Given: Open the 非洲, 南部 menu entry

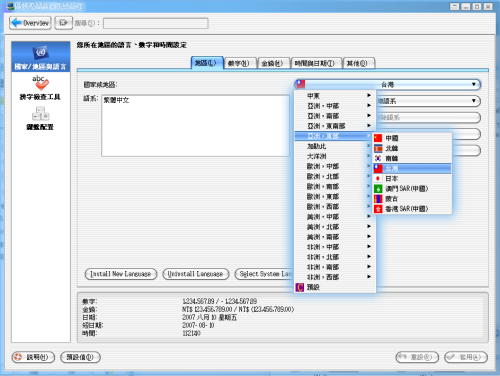Looking at the screenshot, I should click(x=335, y=267).
